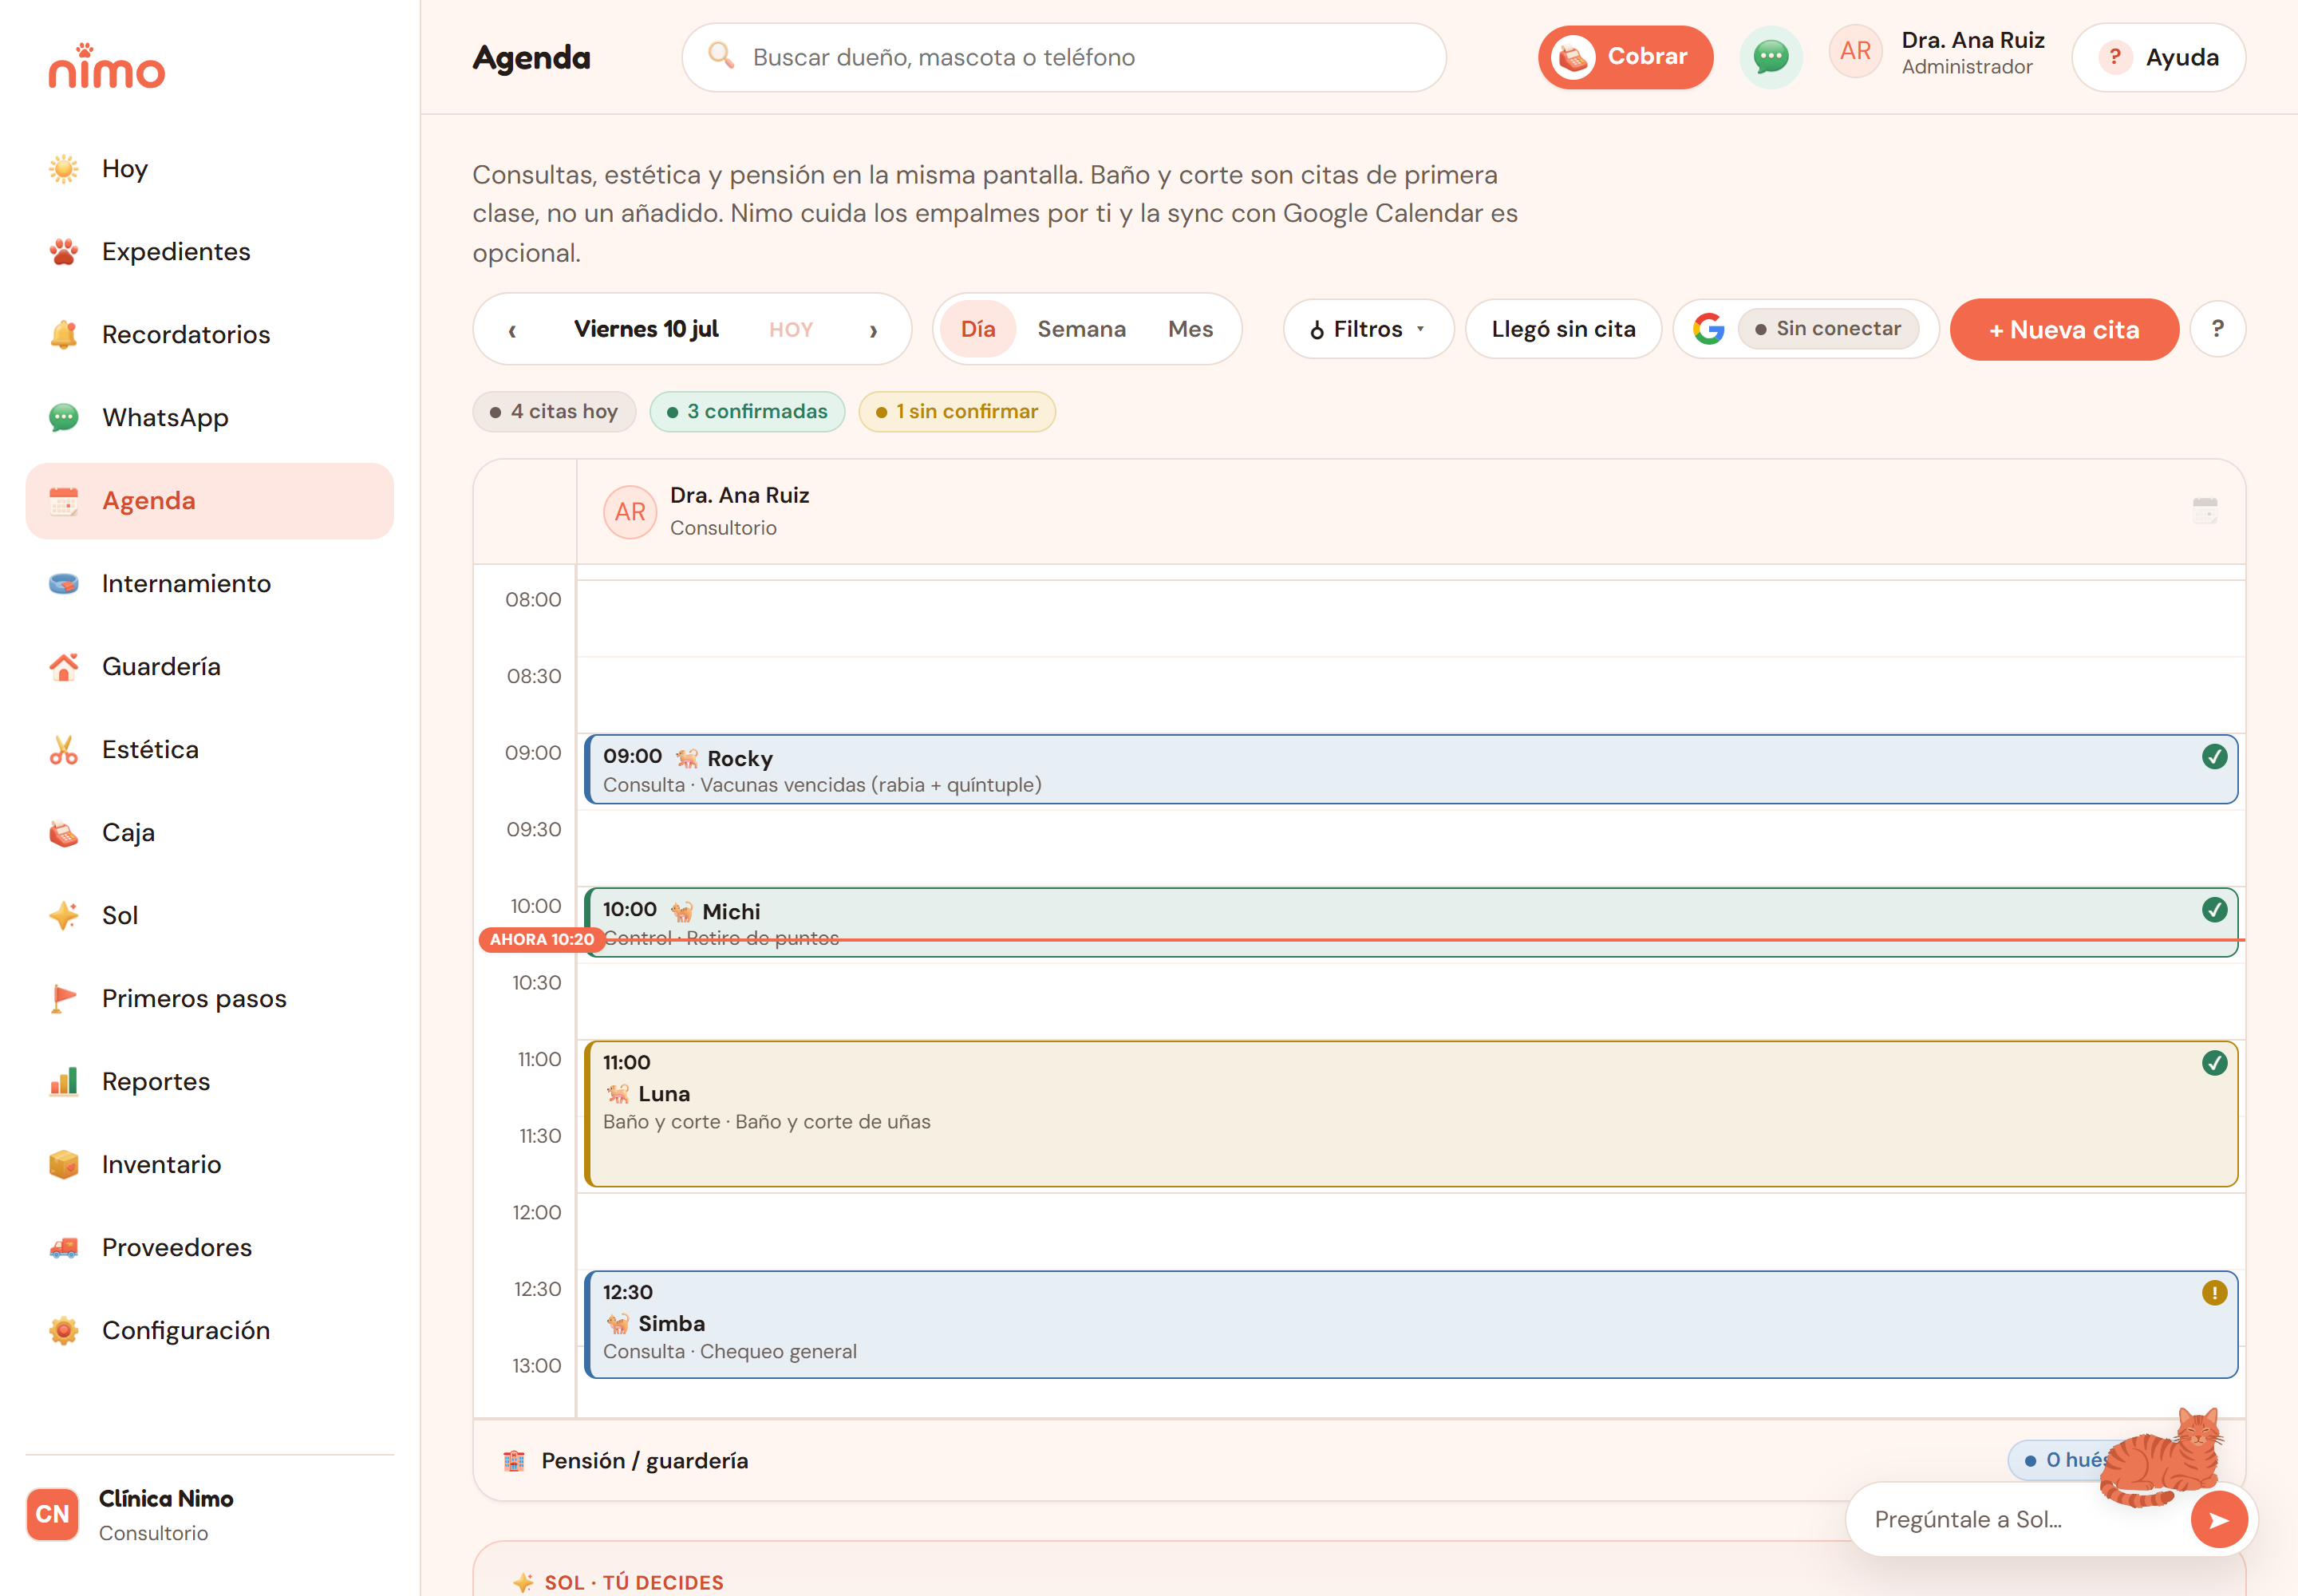This screenshot has height=1596, width=2298.
Task: Click Luna's confirmed checkmark icon
Action: tap(2214, 1063)
